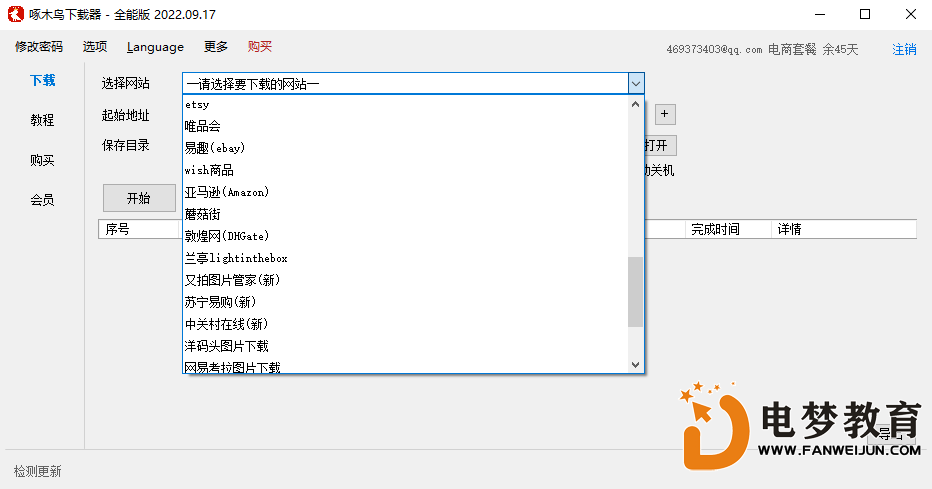Select 易趣(ebay) from the list
Viewport: 932px width, 489px height.
click(405, 148)
